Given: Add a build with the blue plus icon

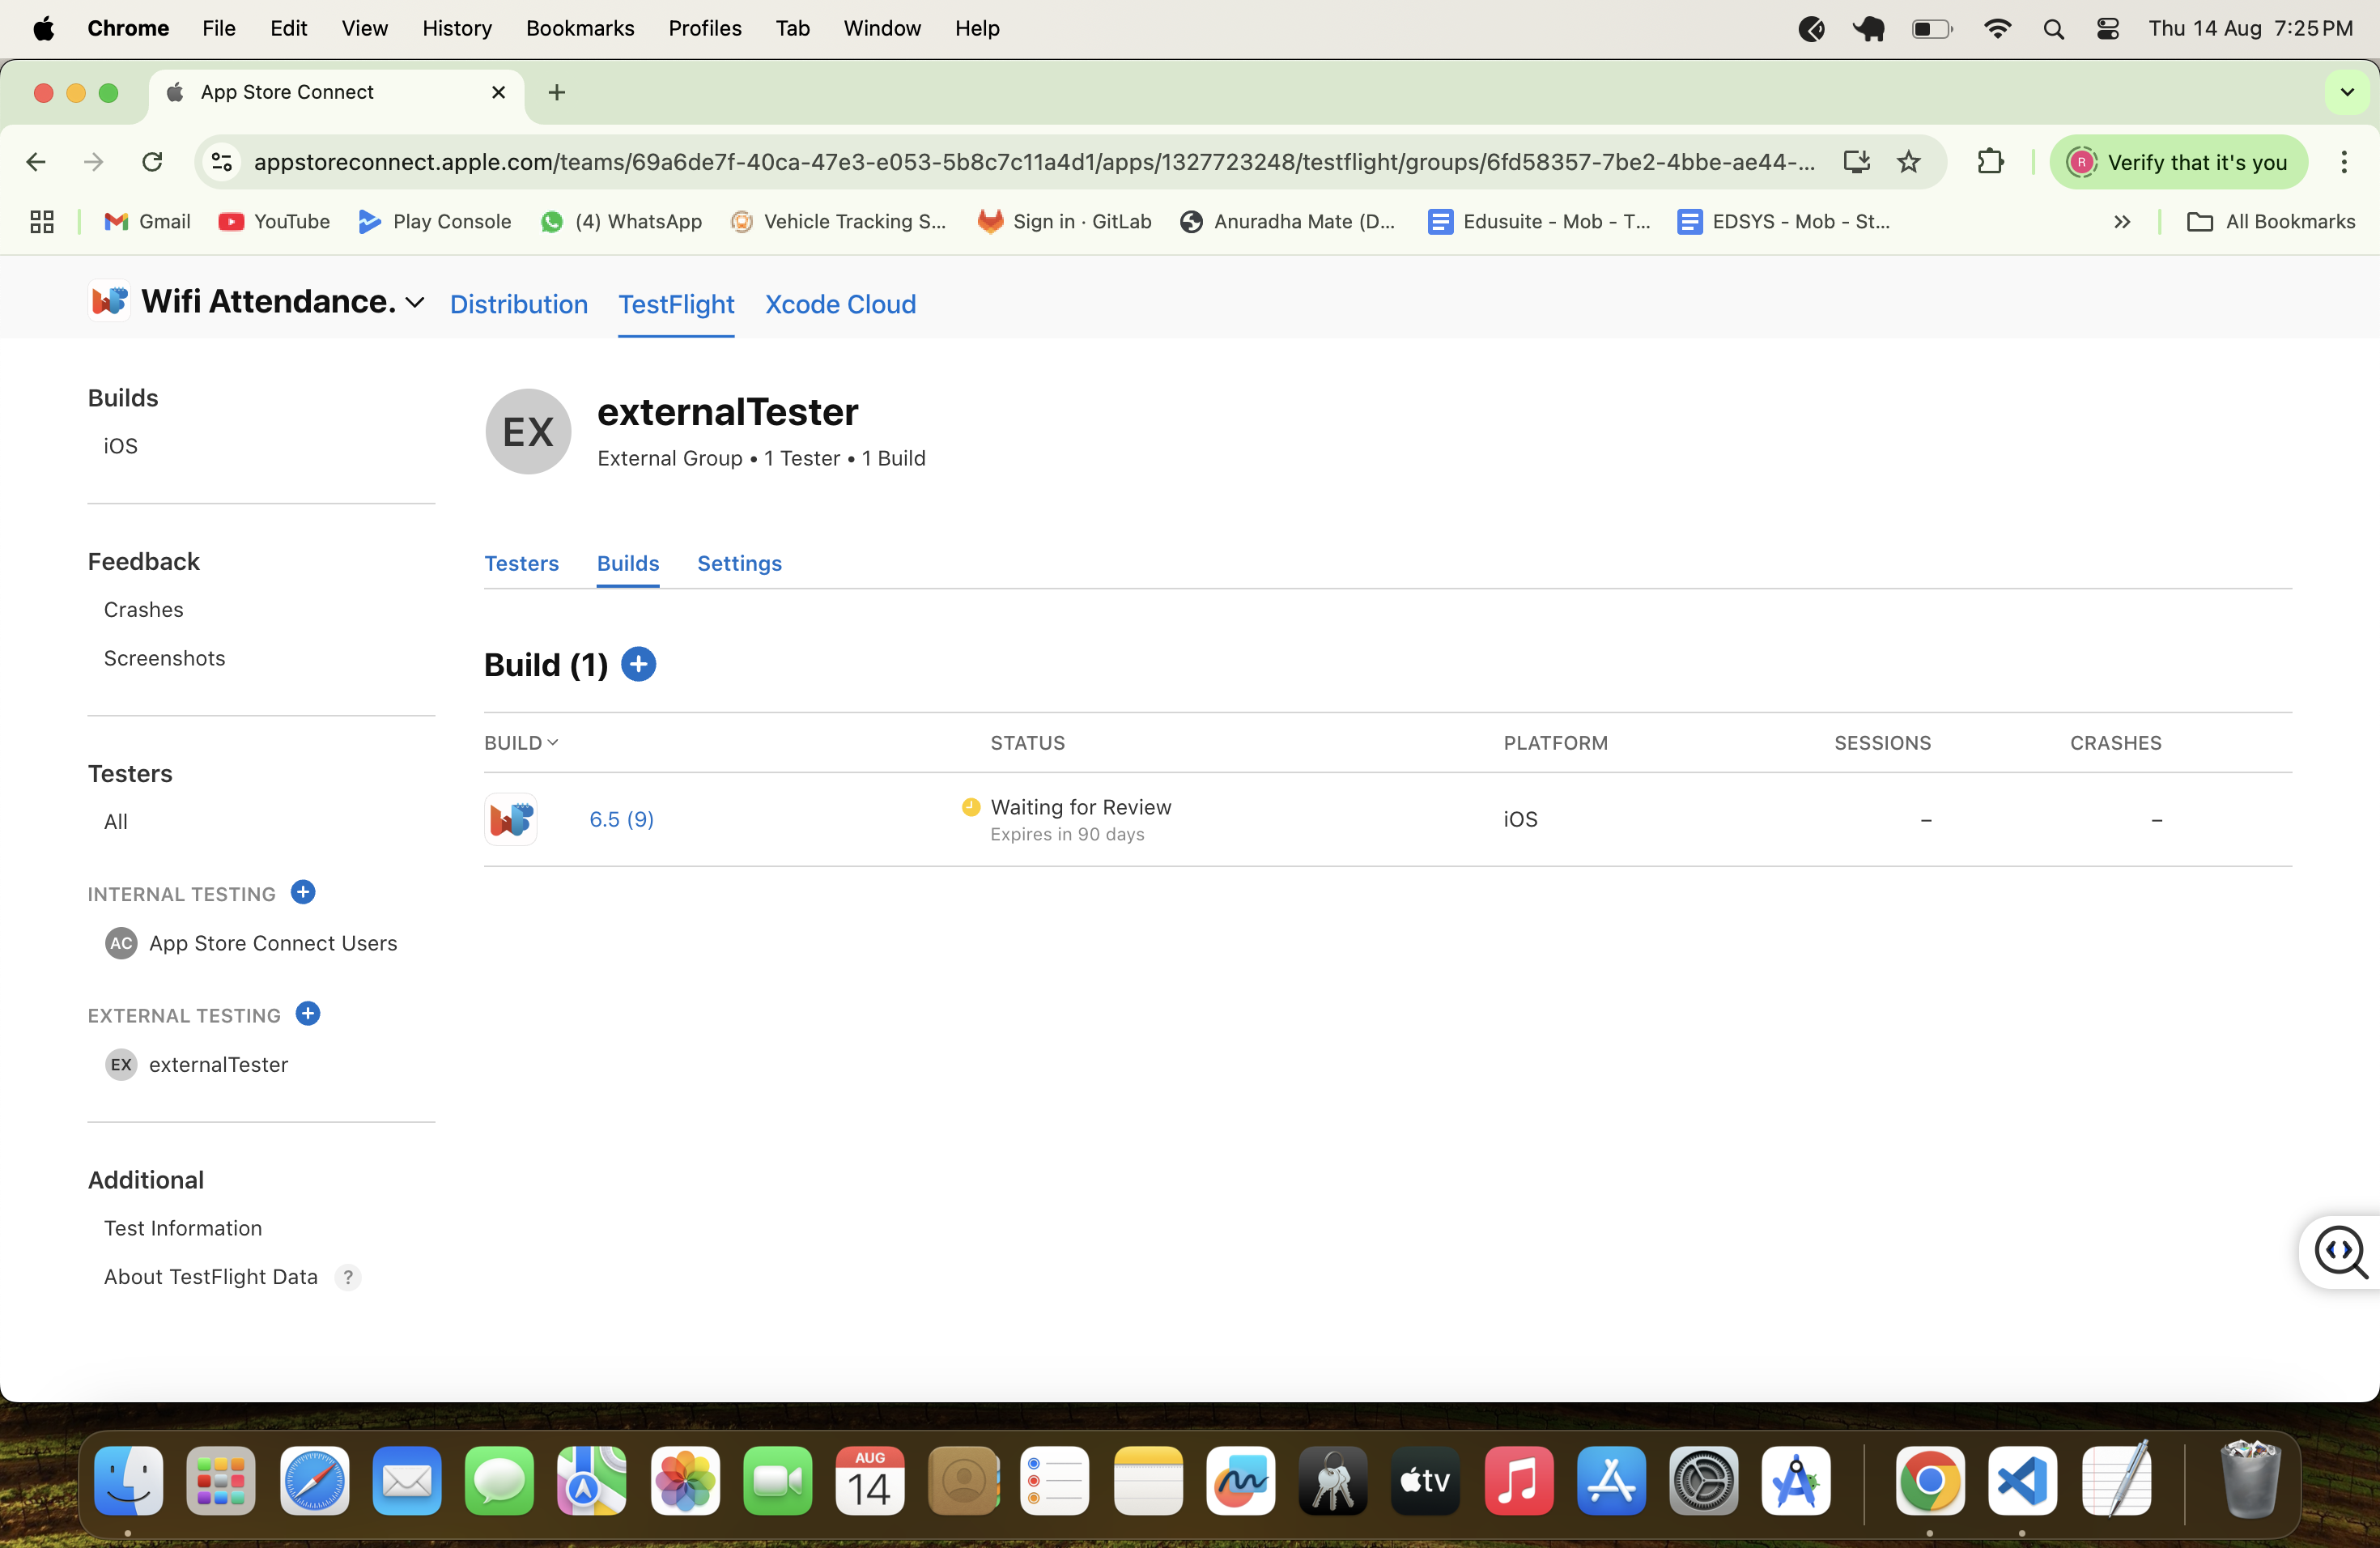Looking at the screenshot, I should pos(638,664).
